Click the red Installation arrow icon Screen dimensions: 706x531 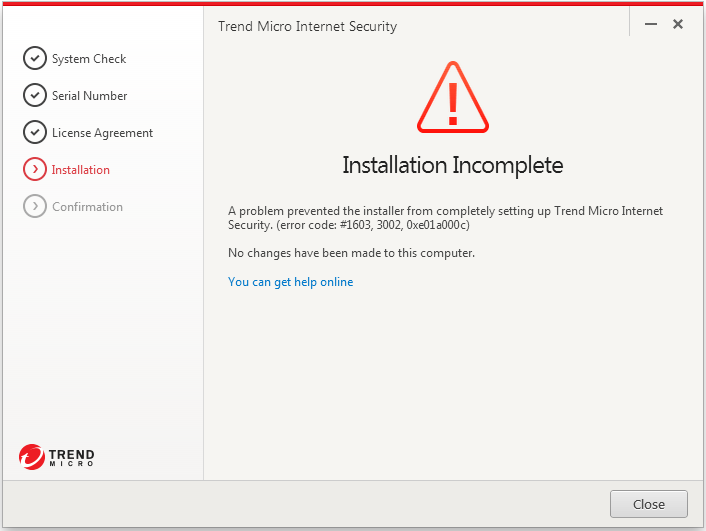[35, 169]
